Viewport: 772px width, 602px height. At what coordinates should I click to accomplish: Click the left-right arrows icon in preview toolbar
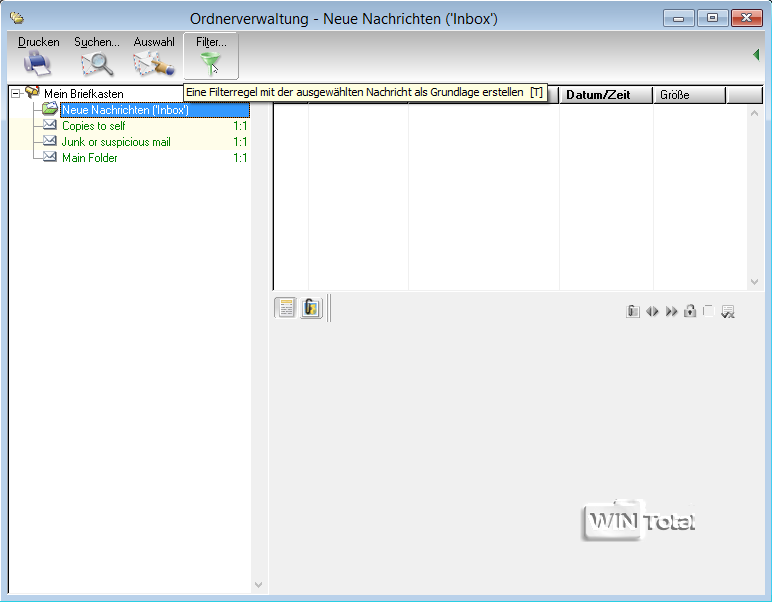(652, 311)
